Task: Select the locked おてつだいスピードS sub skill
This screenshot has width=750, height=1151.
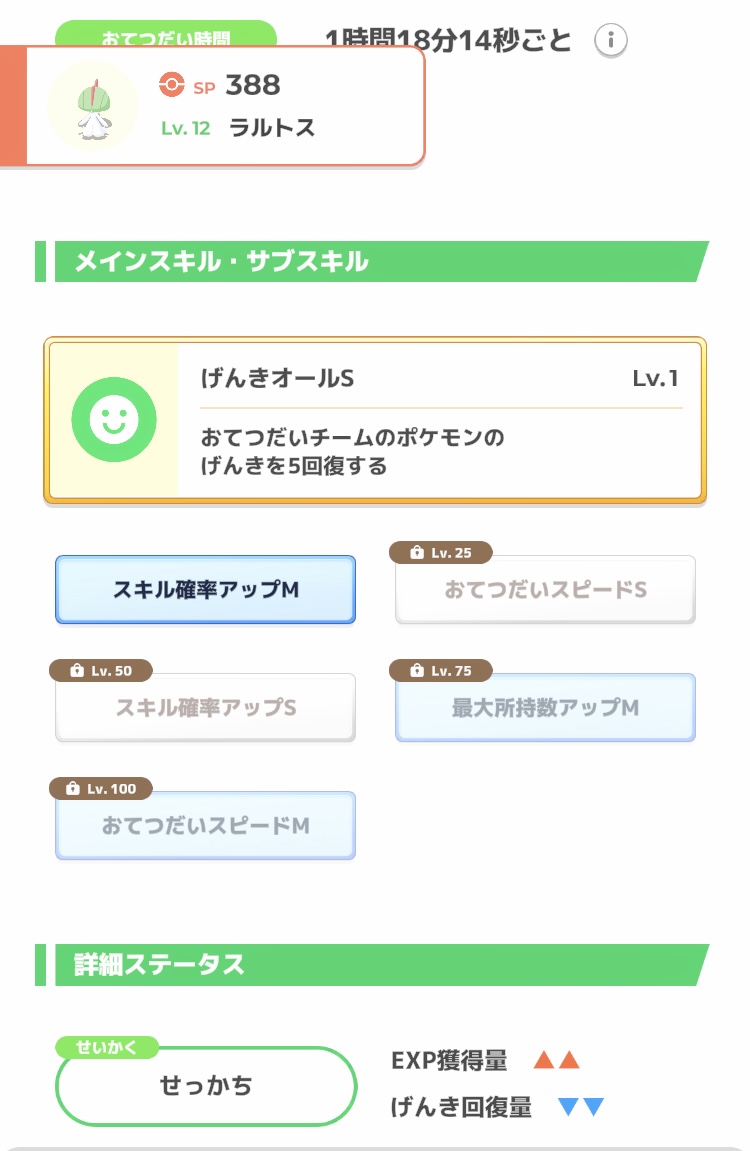Action: click(545, 590)
